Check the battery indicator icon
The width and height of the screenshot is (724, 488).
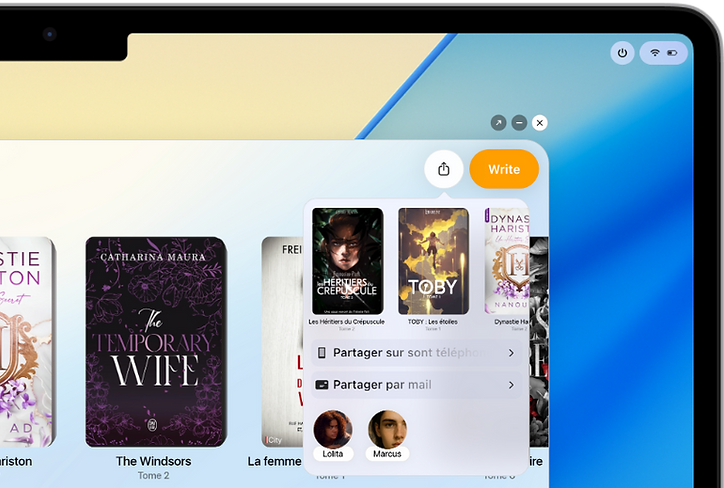672,53
